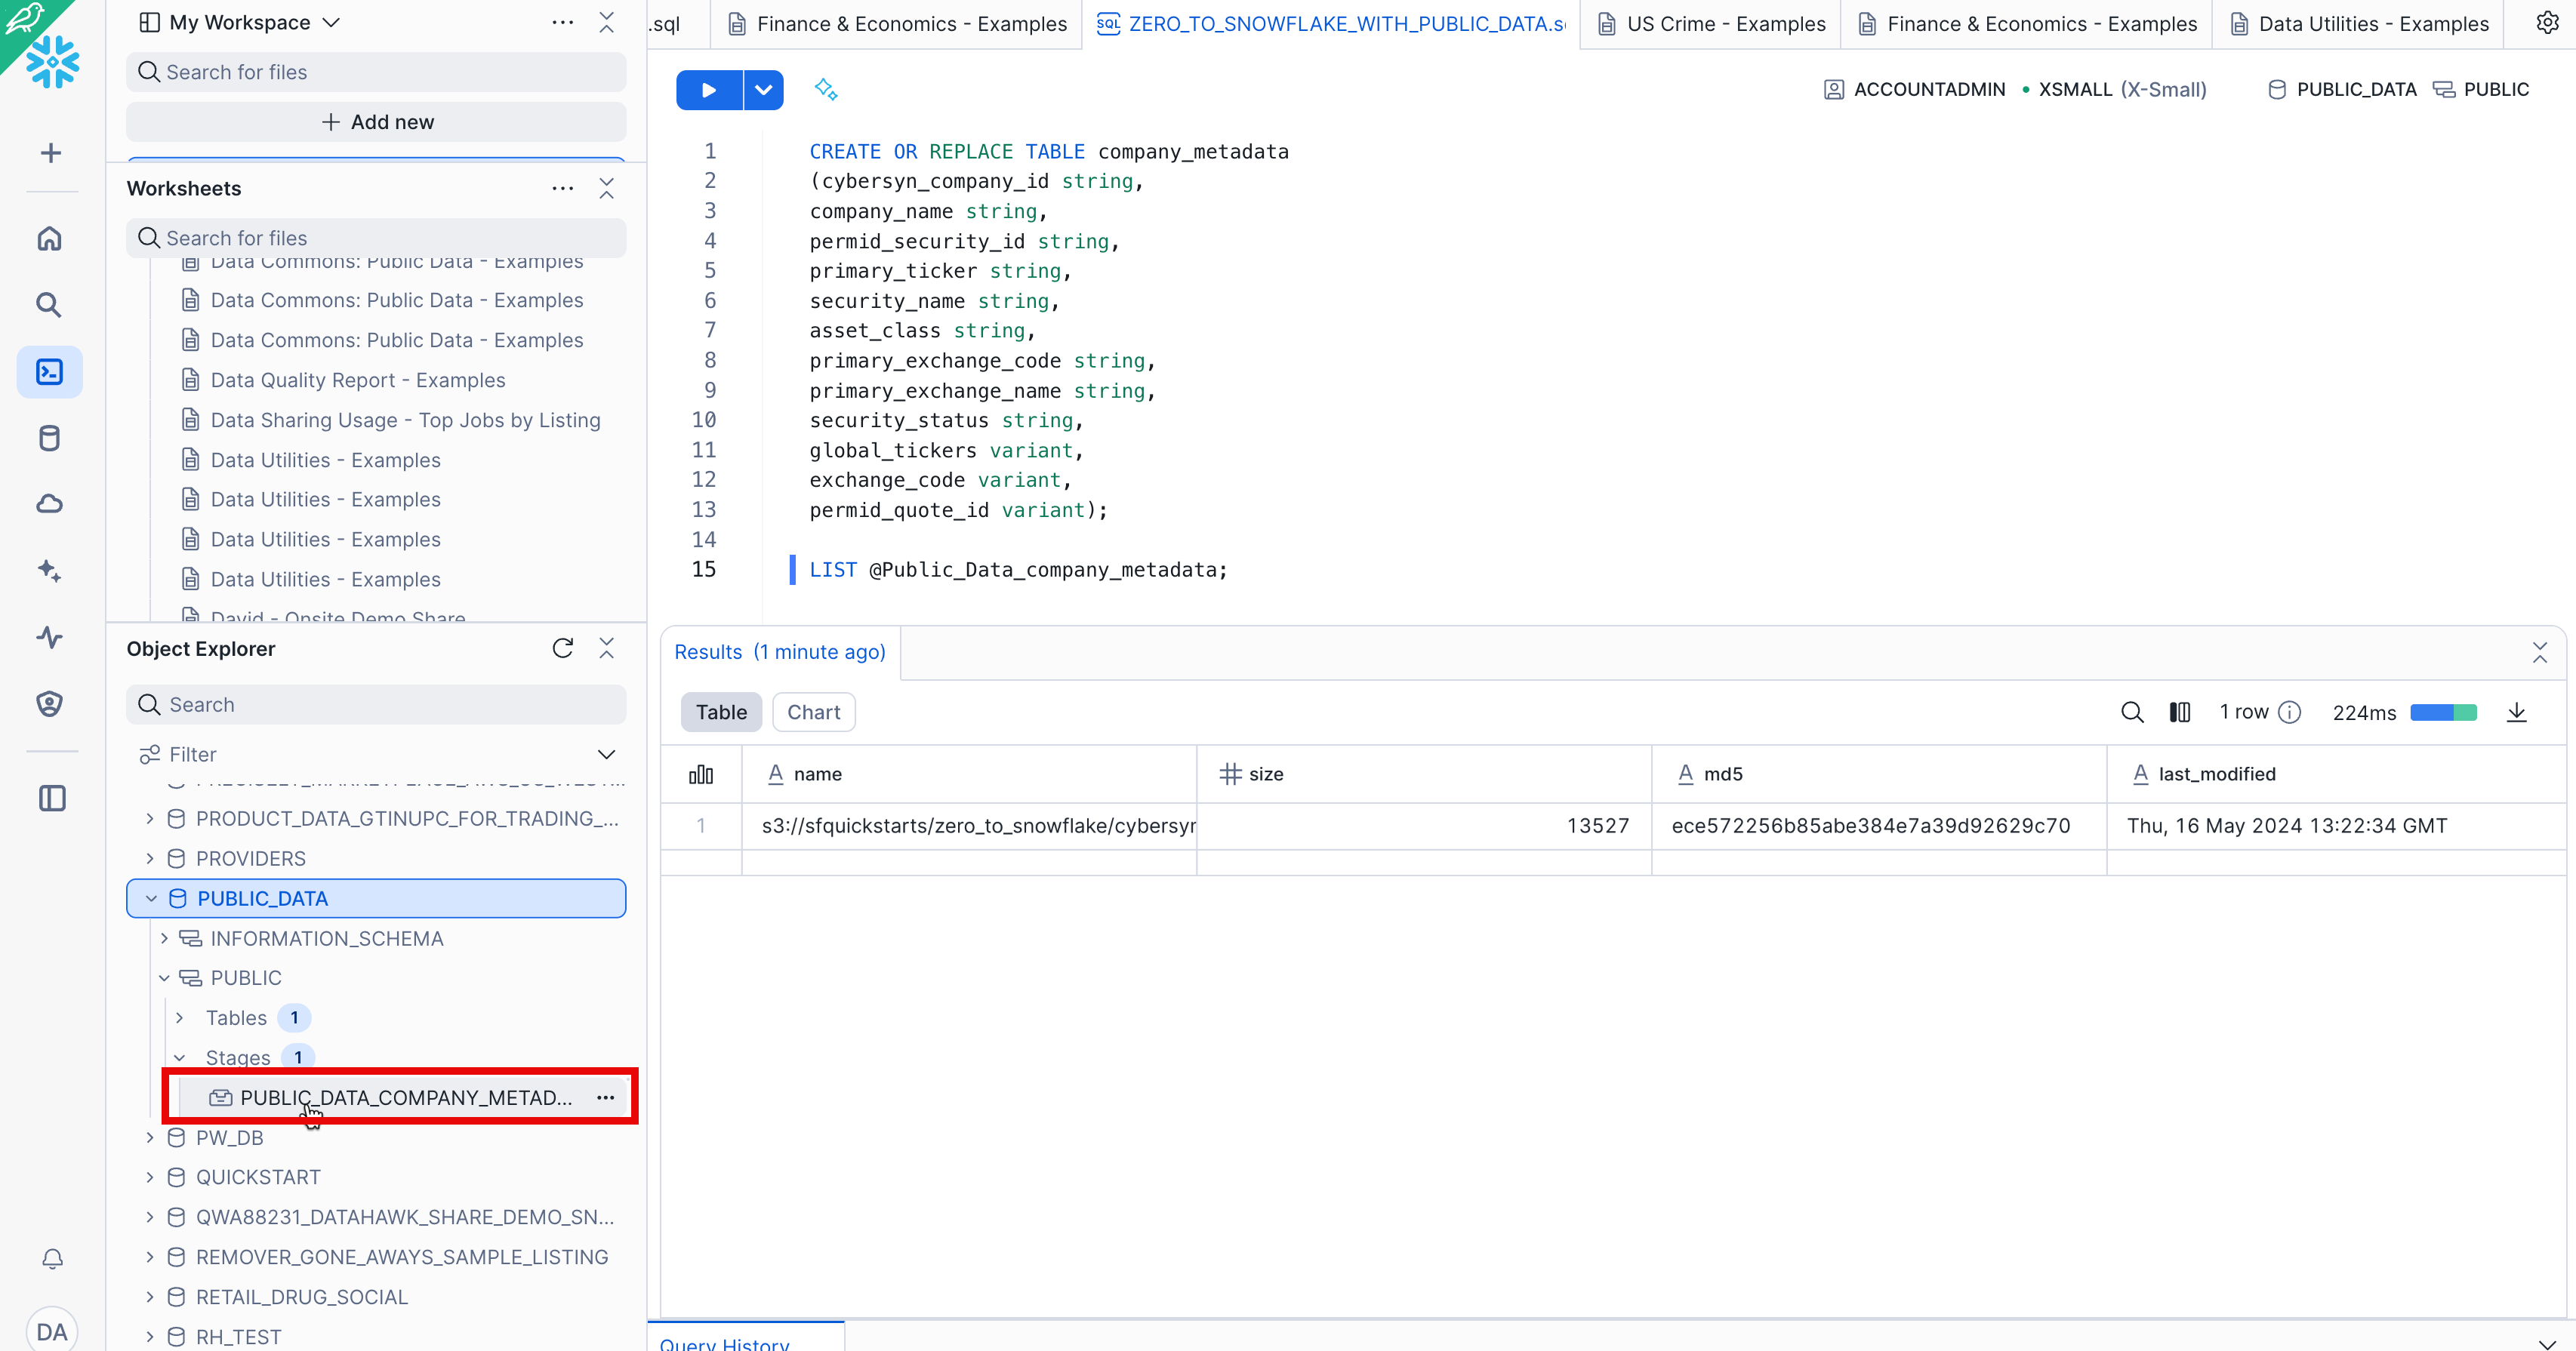The height and width of the screenshot is (1351, 2576).
Task: Open the Notifications bell in sidebar
Action: (x=52, y=1259)
